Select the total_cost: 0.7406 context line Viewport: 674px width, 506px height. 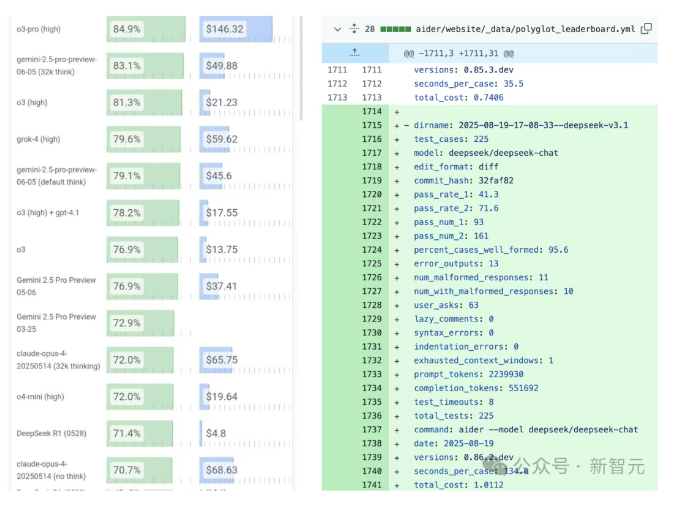pos(459,98)
